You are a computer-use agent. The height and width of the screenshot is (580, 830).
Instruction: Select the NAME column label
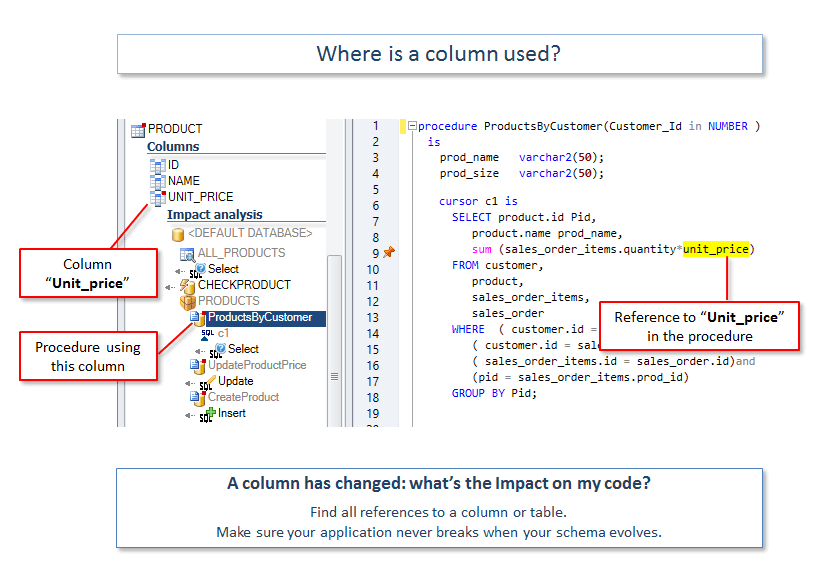pyautogui.click(x=184, y=181)
